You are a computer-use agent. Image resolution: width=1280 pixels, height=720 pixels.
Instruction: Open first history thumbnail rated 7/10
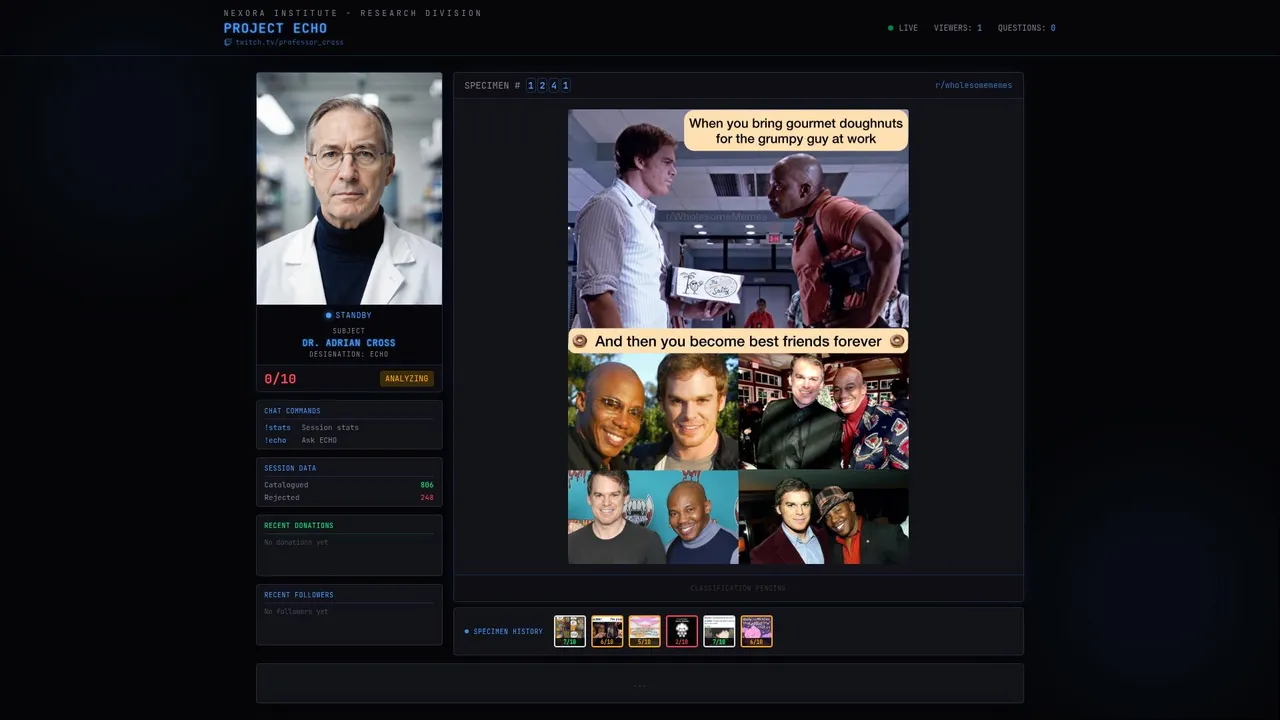570,631
